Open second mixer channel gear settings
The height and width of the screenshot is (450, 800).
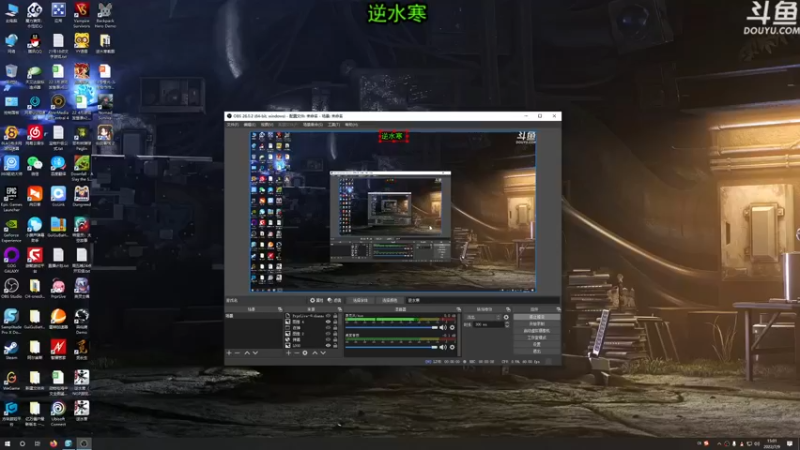pos(452,347)
